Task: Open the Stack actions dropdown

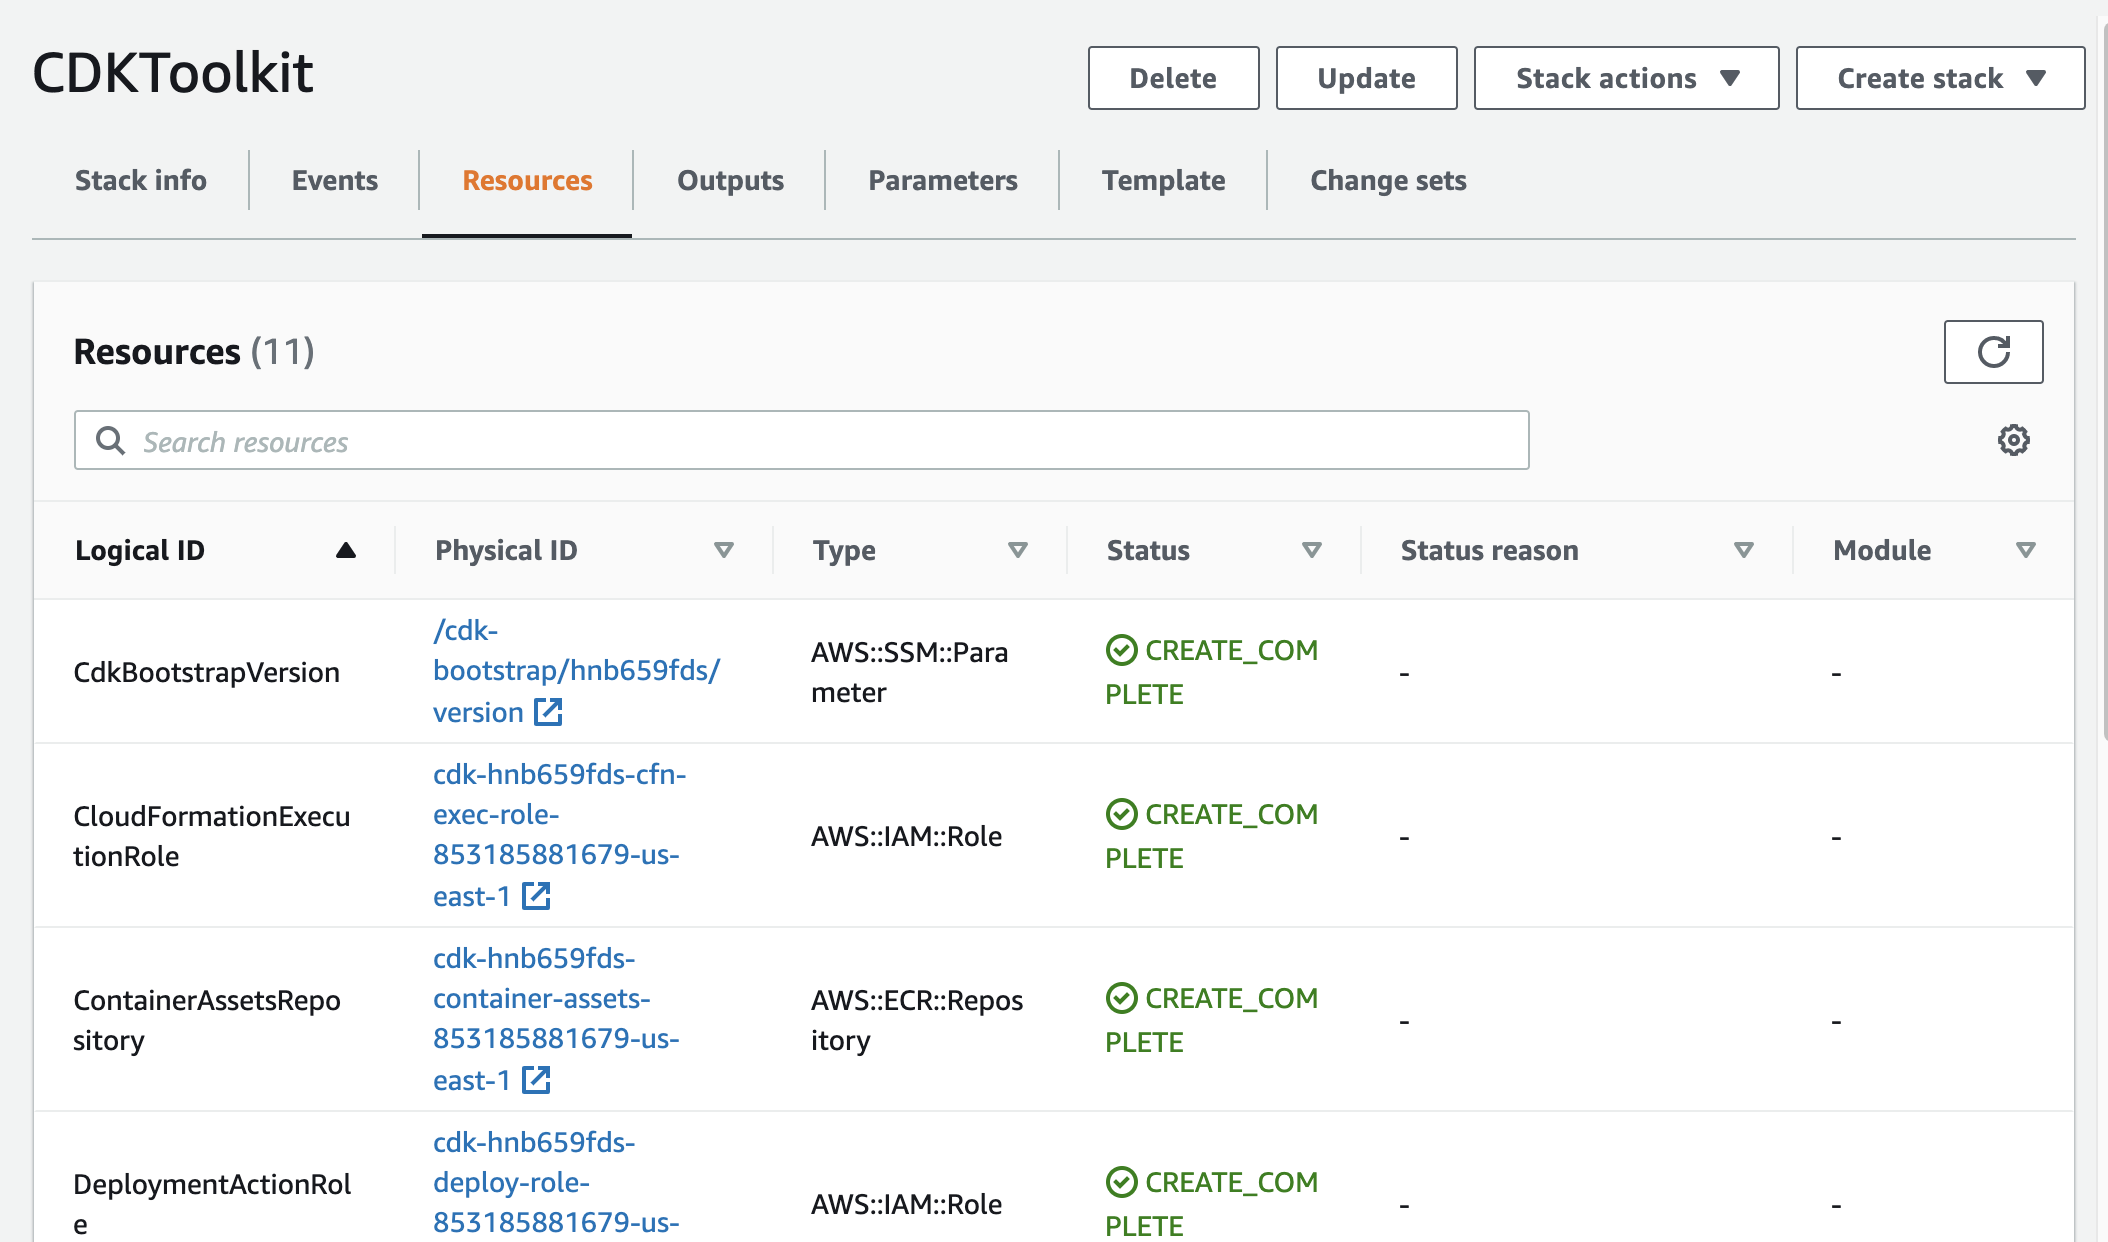Action: coord(1624,78)
